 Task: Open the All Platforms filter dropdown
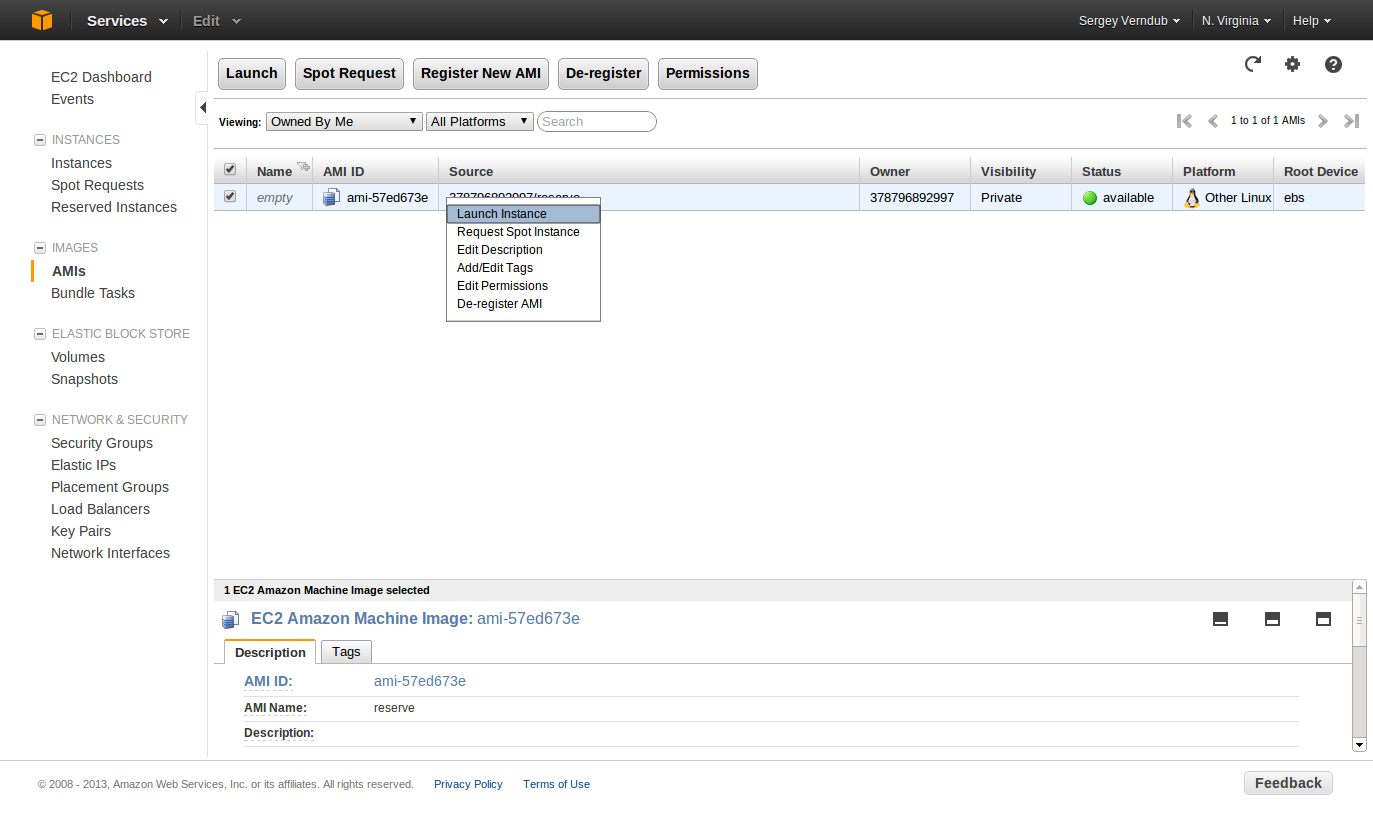[x=480, y=121]
